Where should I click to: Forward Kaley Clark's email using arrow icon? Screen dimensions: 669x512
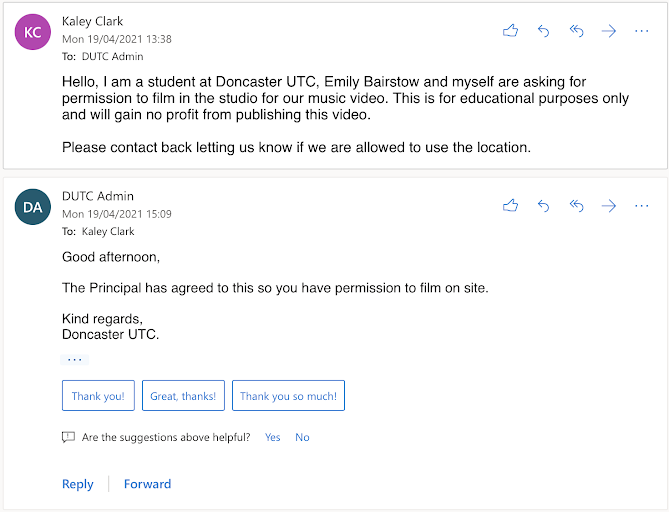[609, 31]
